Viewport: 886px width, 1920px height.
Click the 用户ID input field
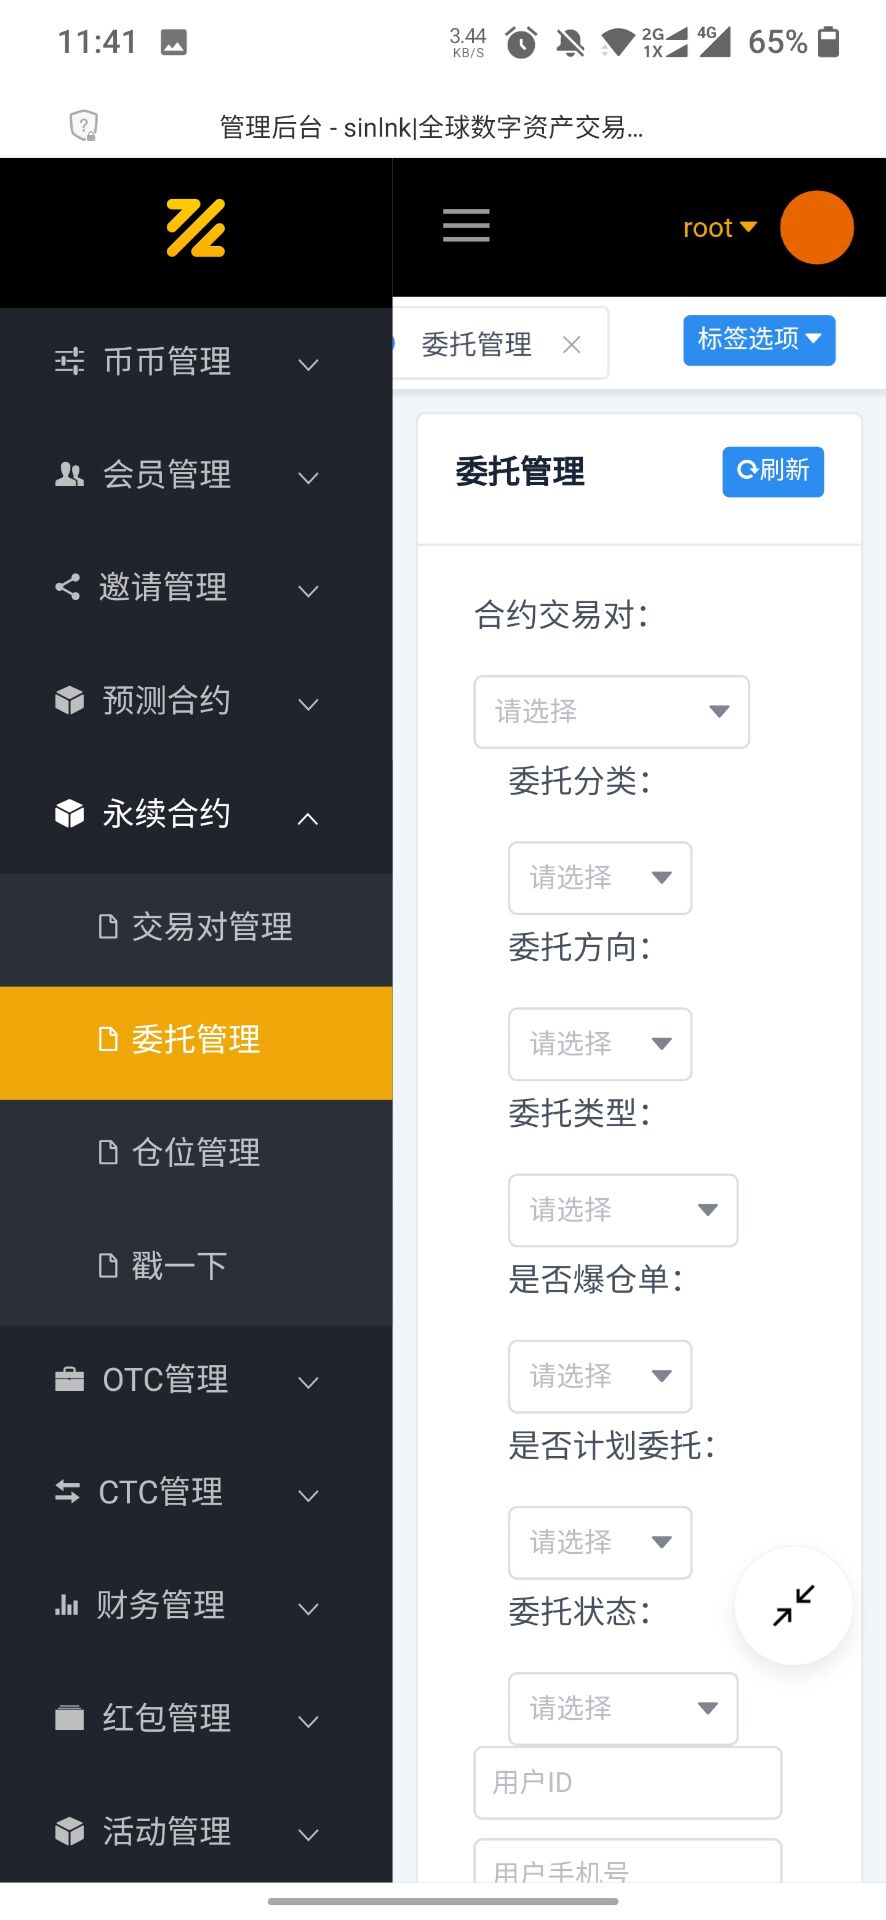pos(627,1783)
